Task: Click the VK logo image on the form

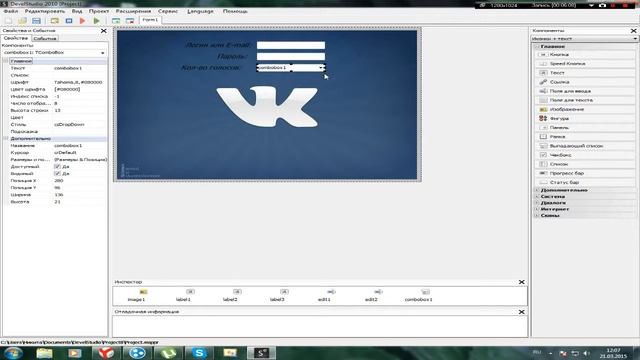Action: [267, 106]
